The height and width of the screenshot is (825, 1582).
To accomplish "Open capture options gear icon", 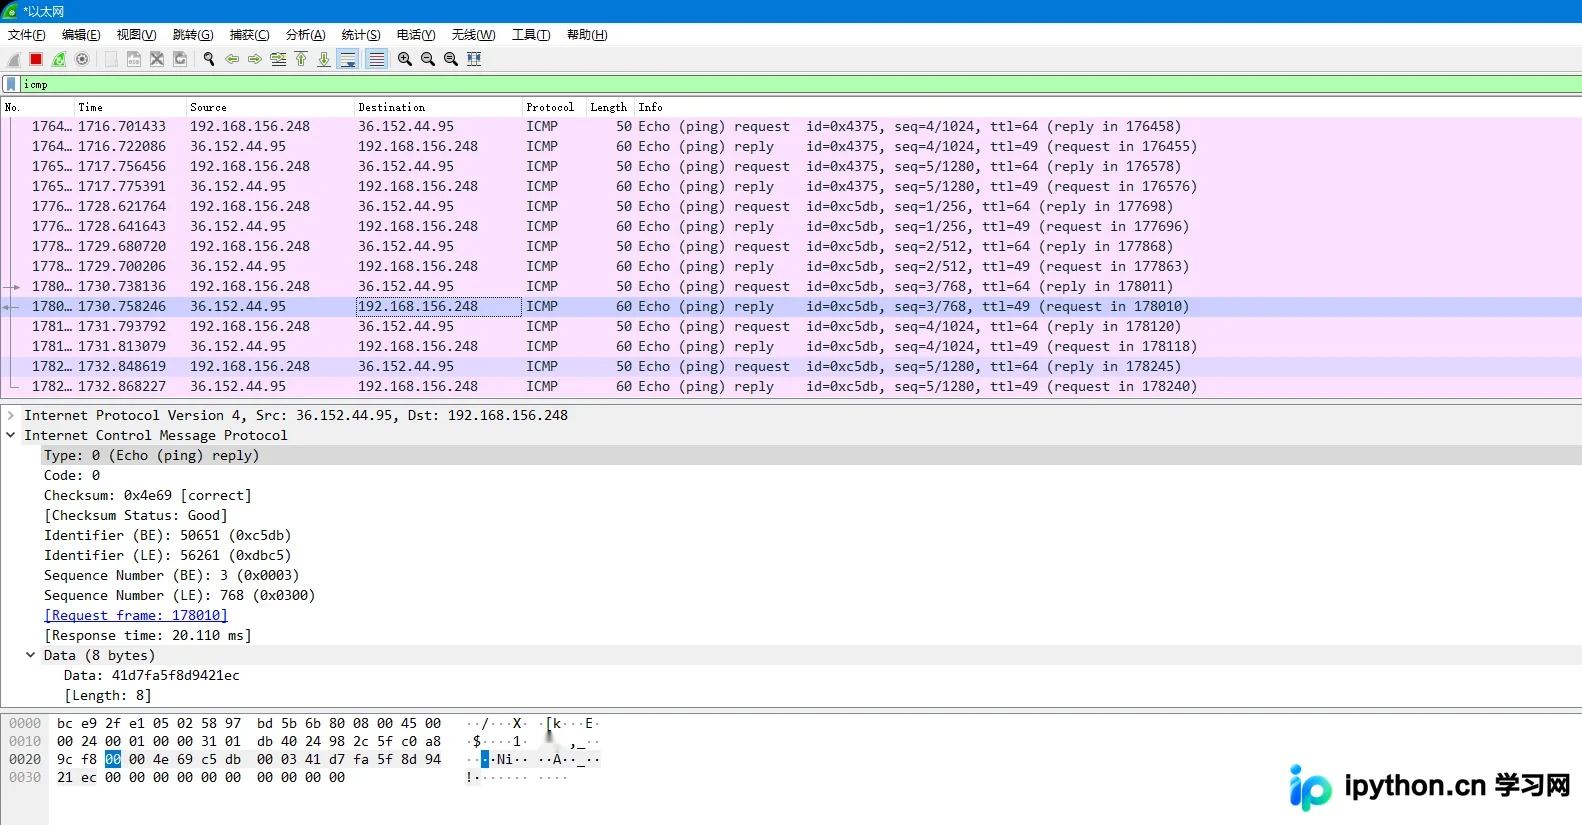I will tap(82, 59).
